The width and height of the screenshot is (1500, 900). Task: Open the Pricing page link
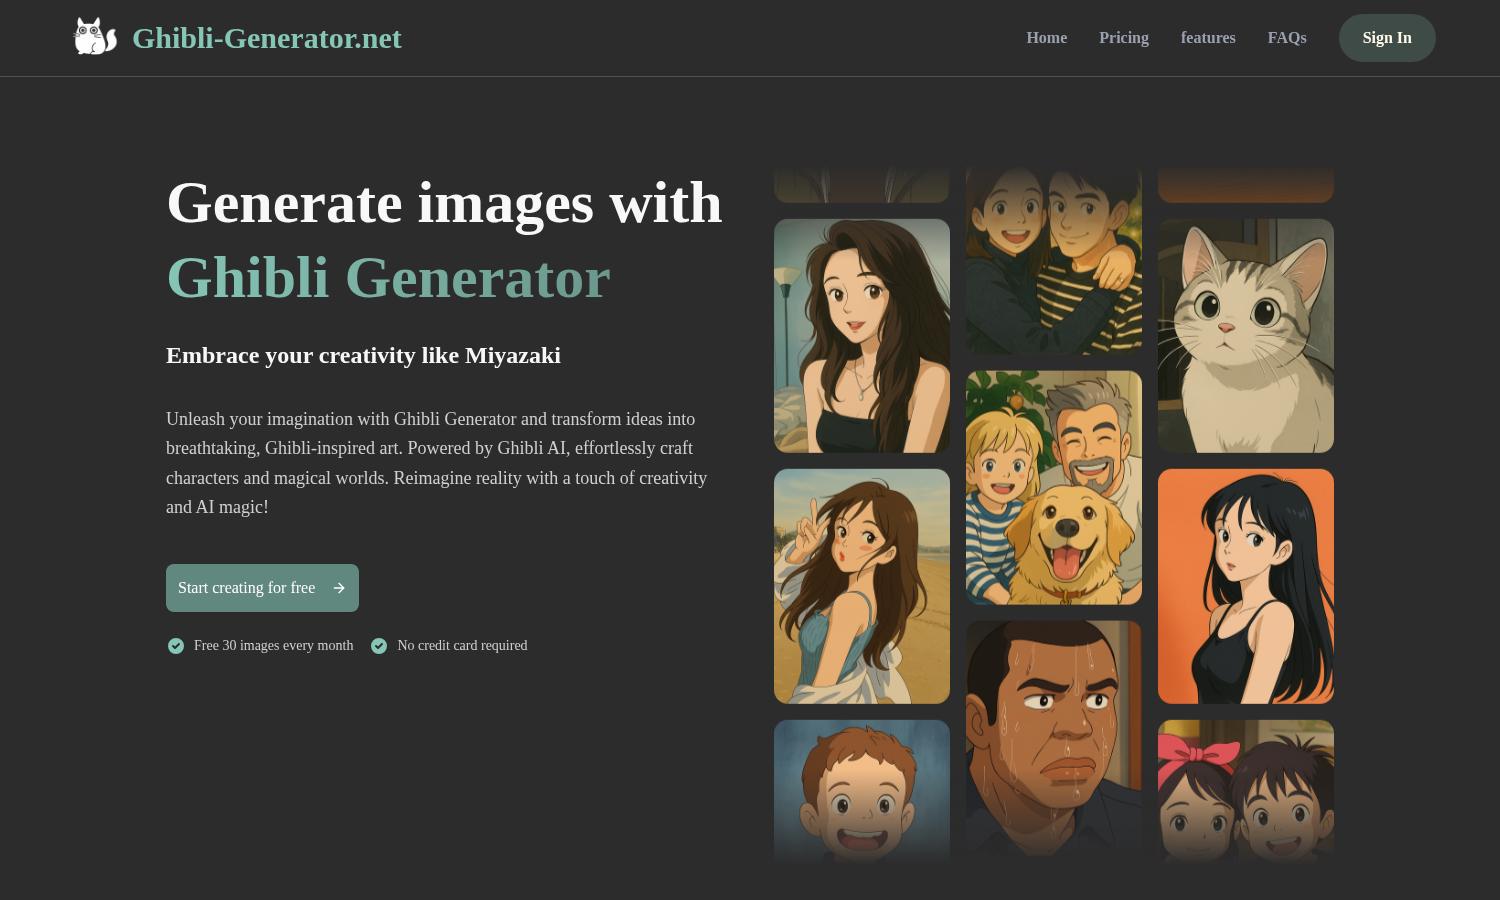pos(1123,38)
